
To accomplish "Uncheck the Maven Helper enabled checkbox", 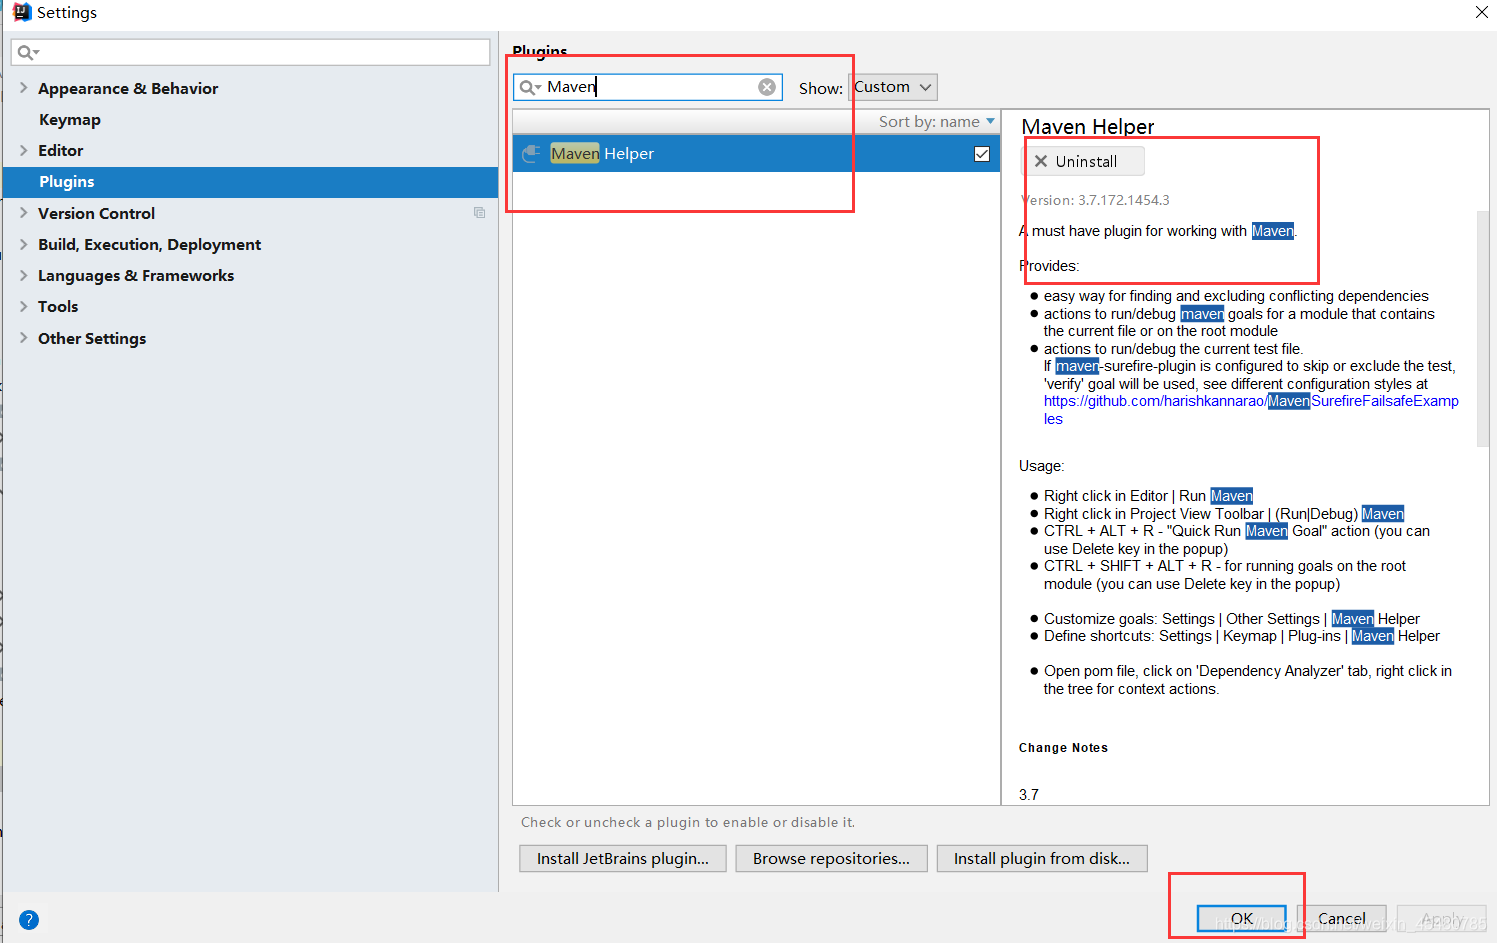I will [982, 154].
